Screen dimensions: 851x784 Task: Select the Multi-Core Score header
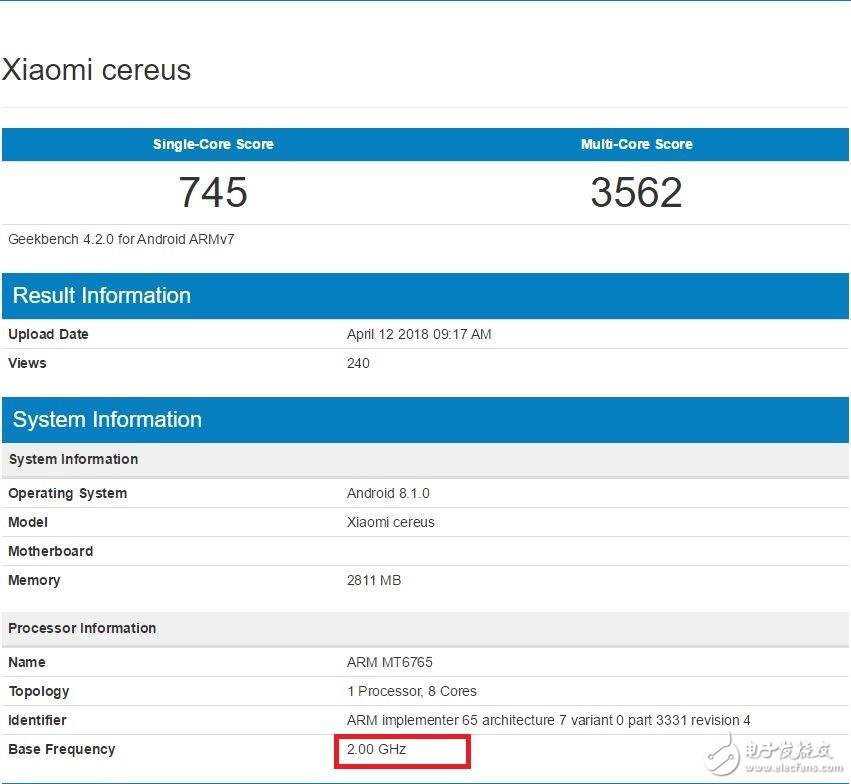point(636,144)
